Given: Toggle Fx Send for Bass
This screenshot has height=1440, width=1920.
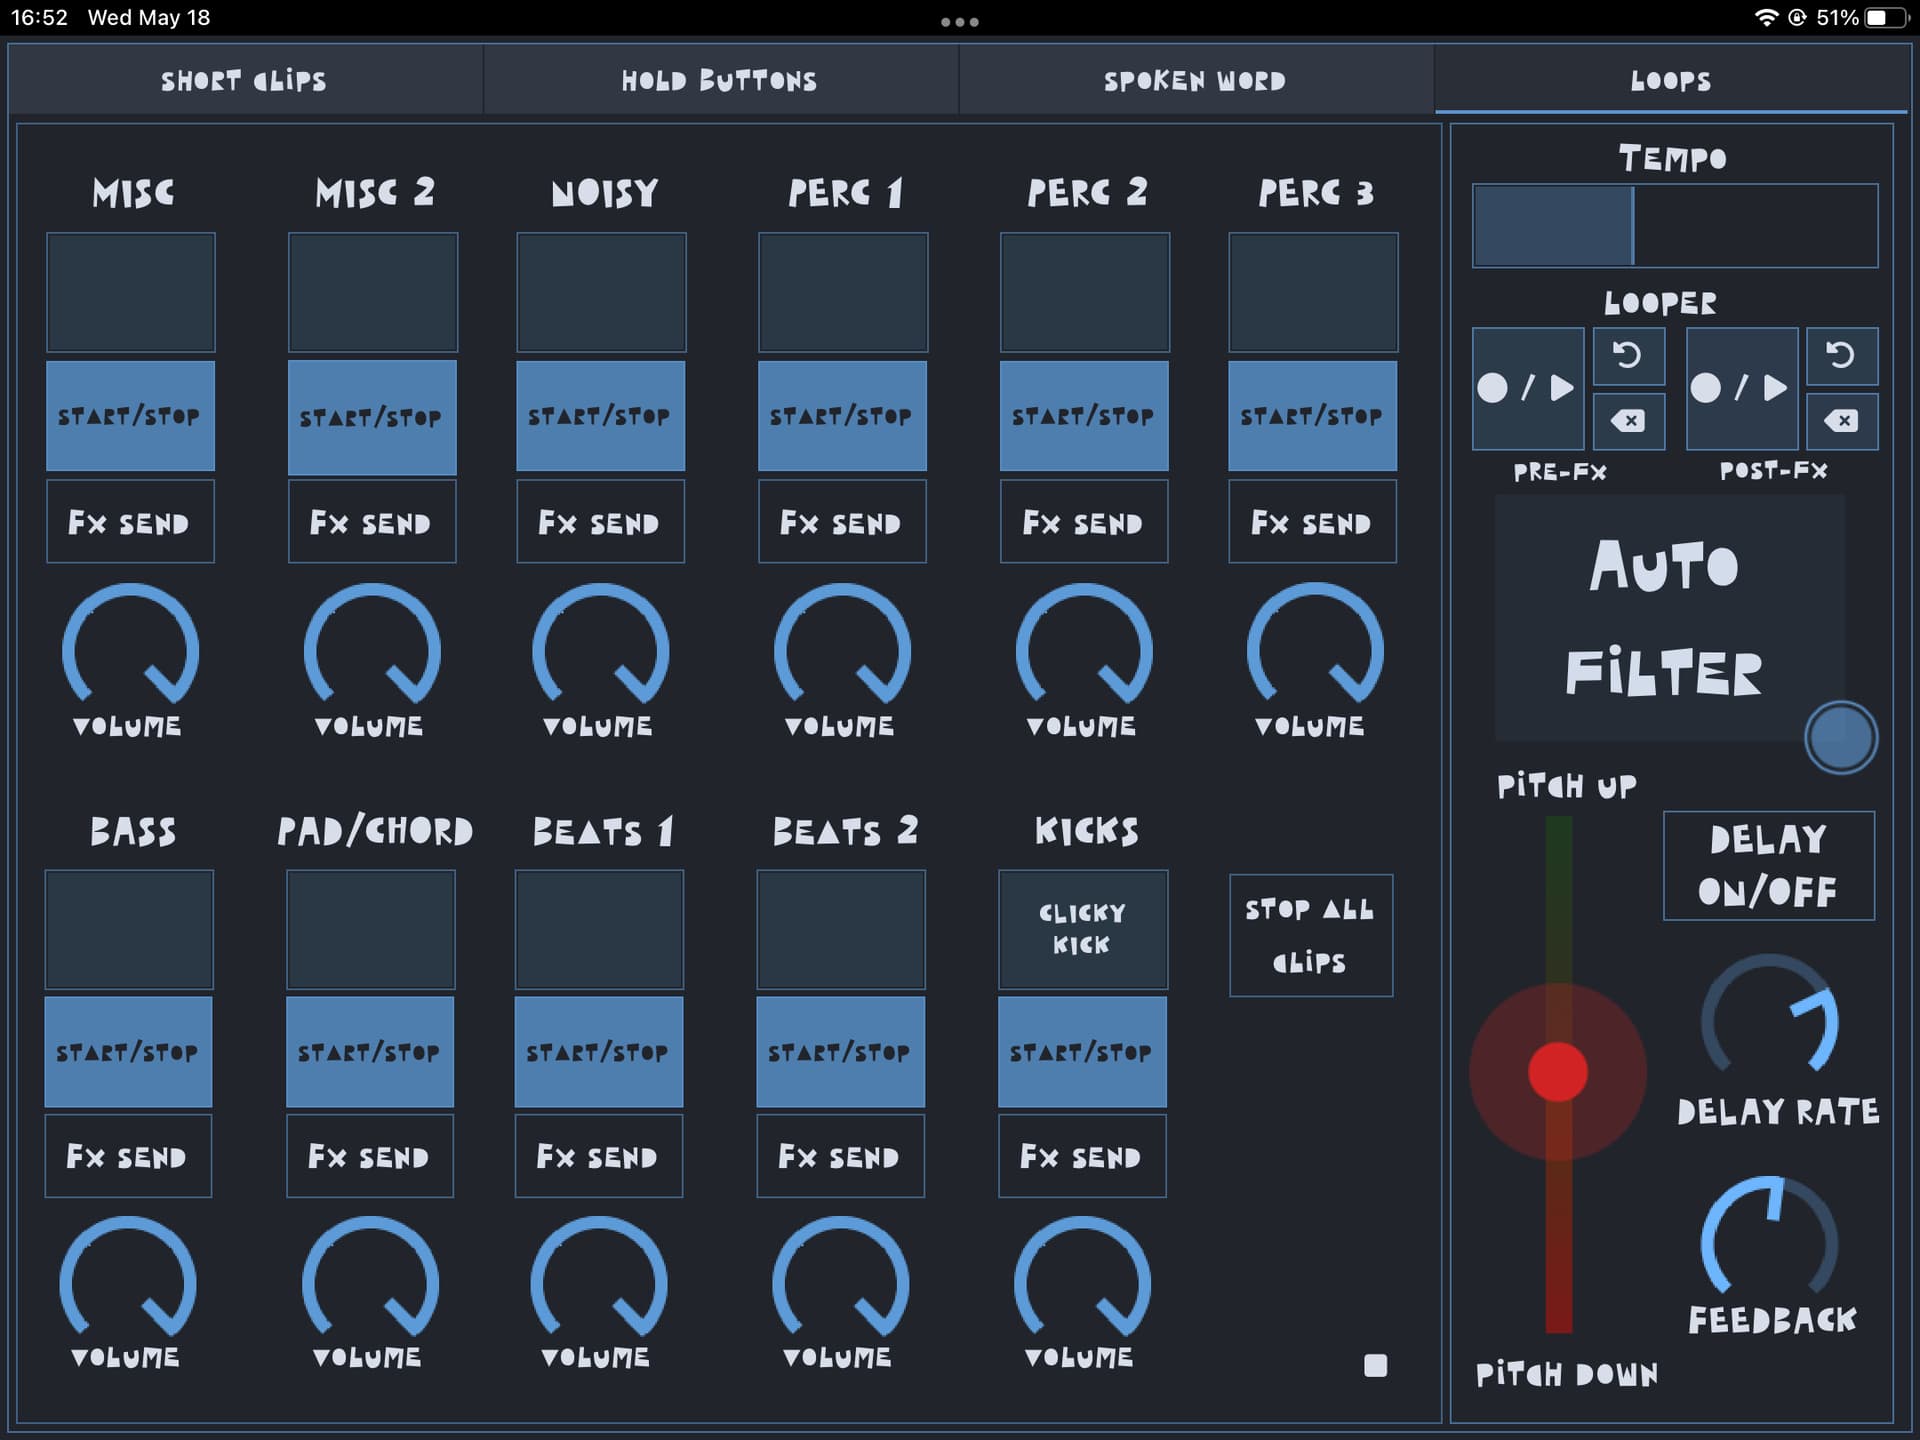Looking at the screenshot, I should tap(128, 1157).
